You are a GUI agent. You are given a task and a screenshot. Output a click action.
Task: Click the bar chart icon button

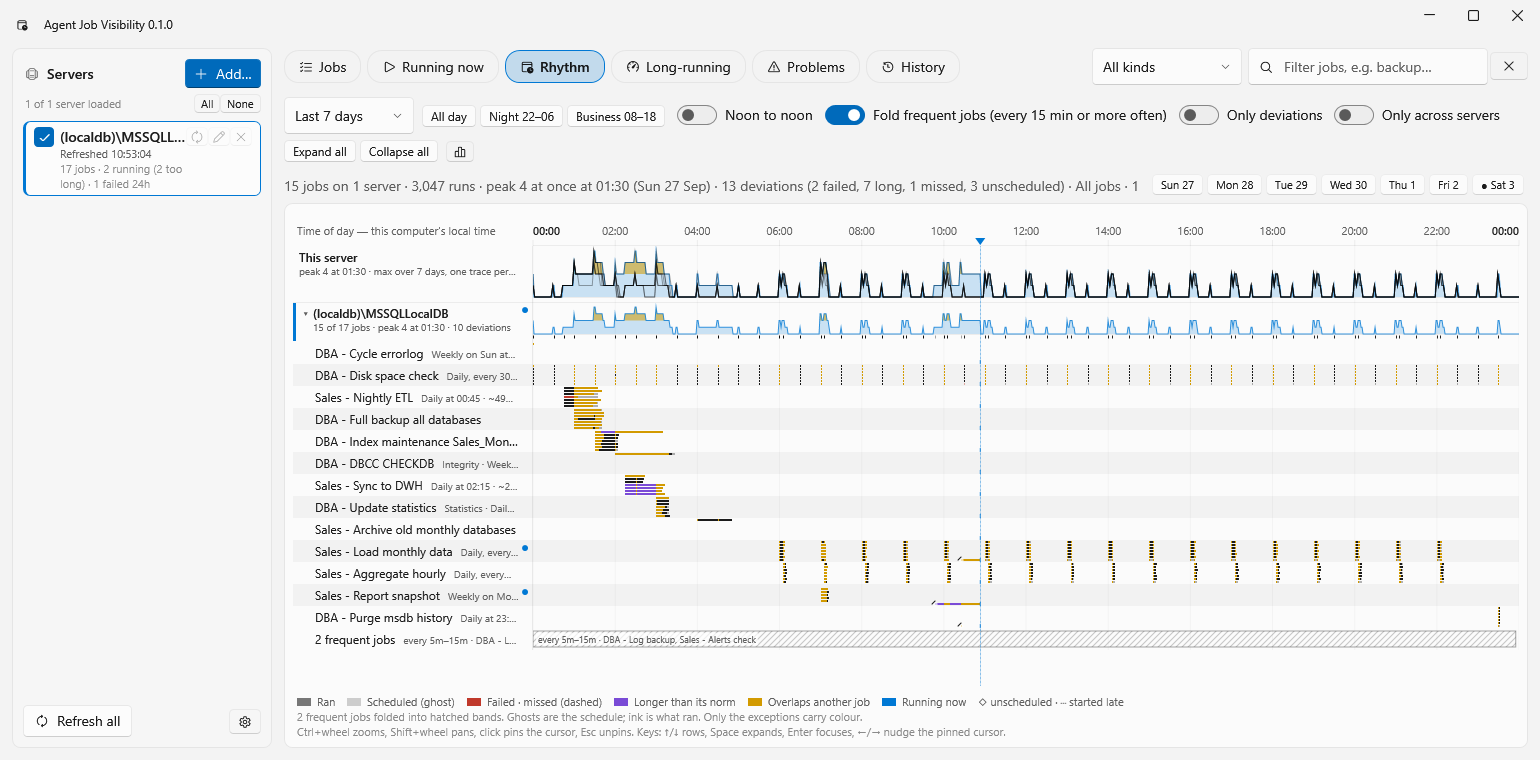click(460, 152)
